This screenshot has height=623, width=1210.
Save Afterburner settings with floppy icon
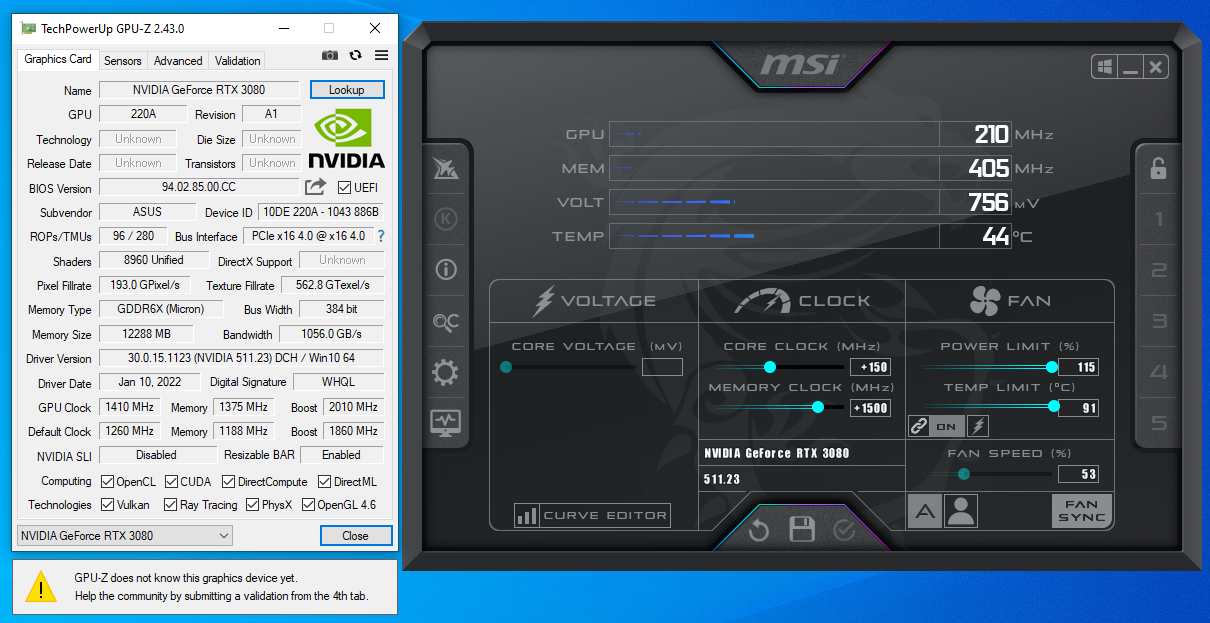click(x=802, y=529)
